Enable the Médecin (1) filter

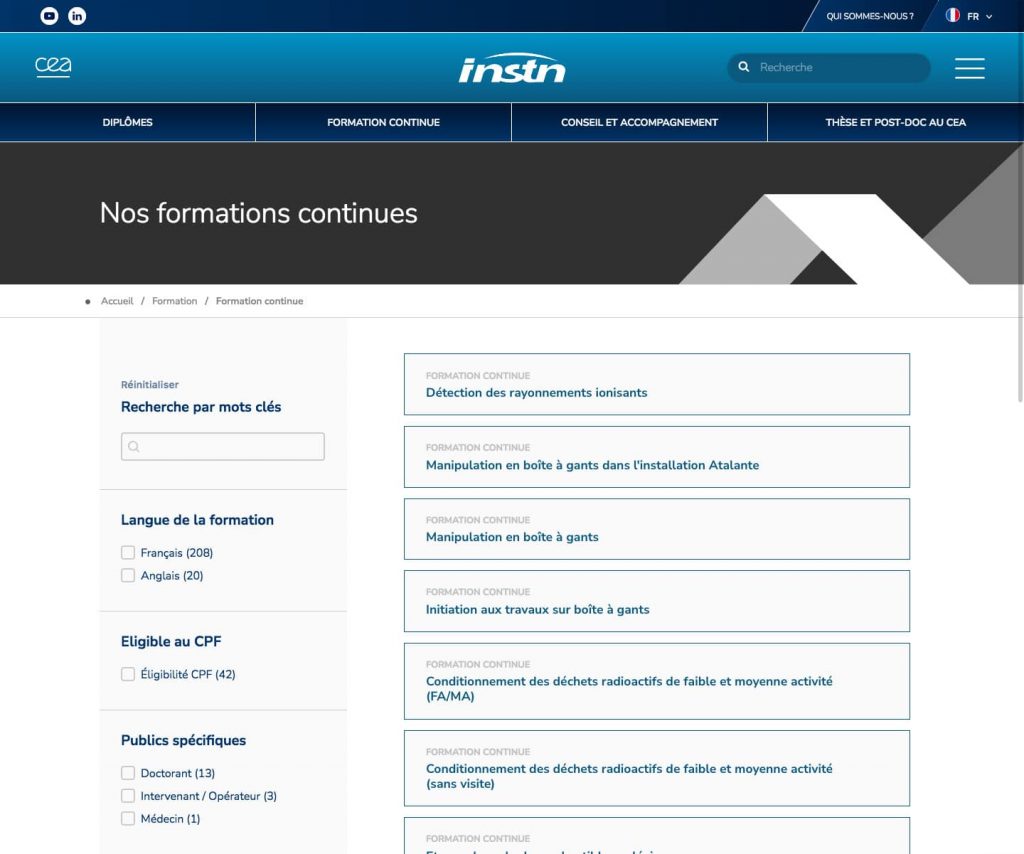pyautogui.click(x=128, y=818)
